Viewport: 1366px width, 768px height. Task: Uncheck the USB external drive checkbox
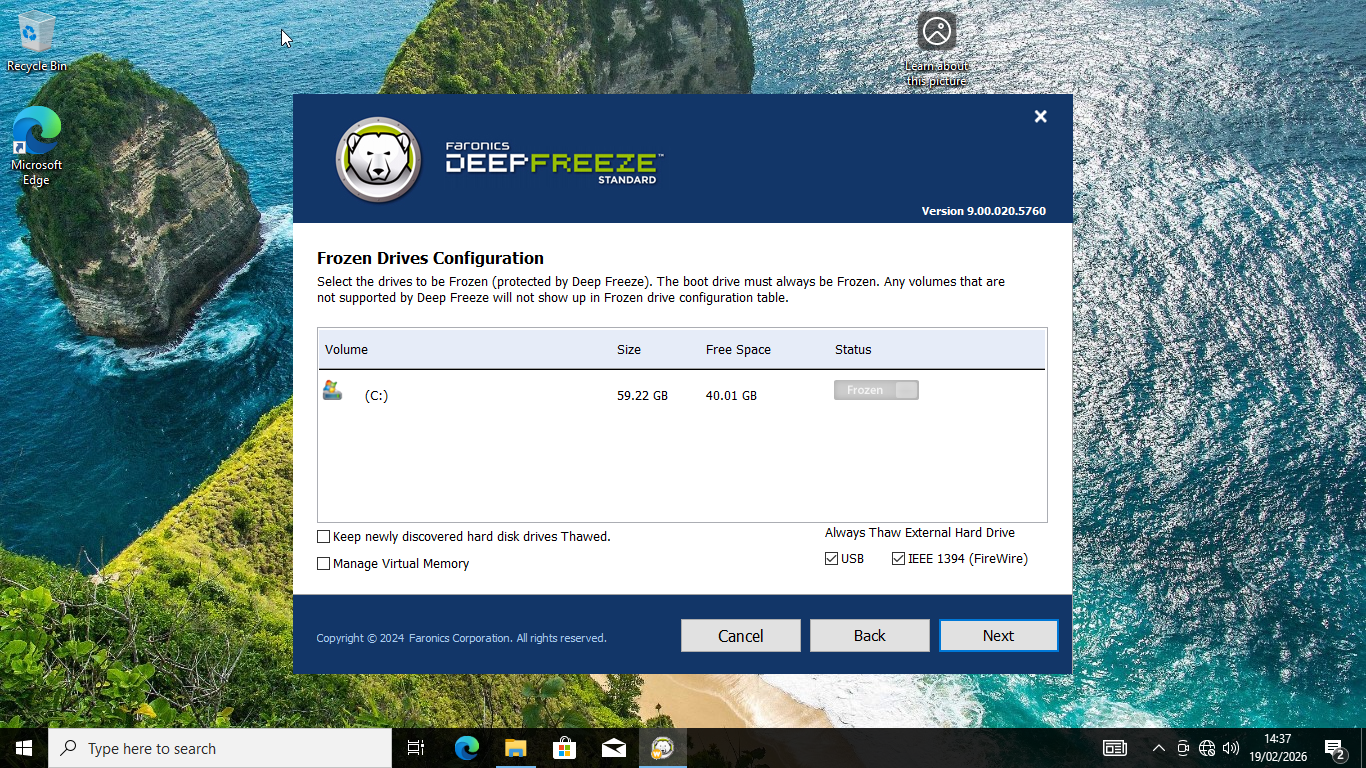[x=831, y=559]
